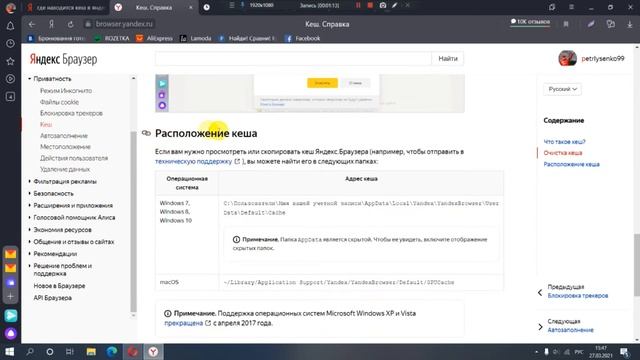Open the Facebook bookmark
The width and height of the screenshot is (640, 360).
click(302, 38)
